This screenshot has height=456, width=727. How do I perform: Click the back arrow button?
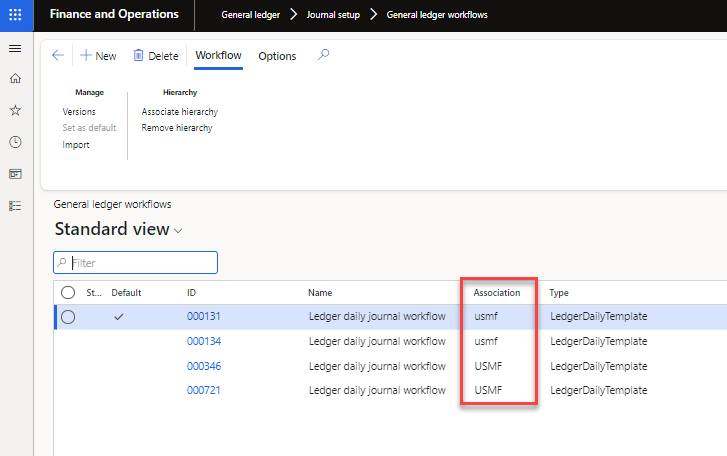pos(58,56)
